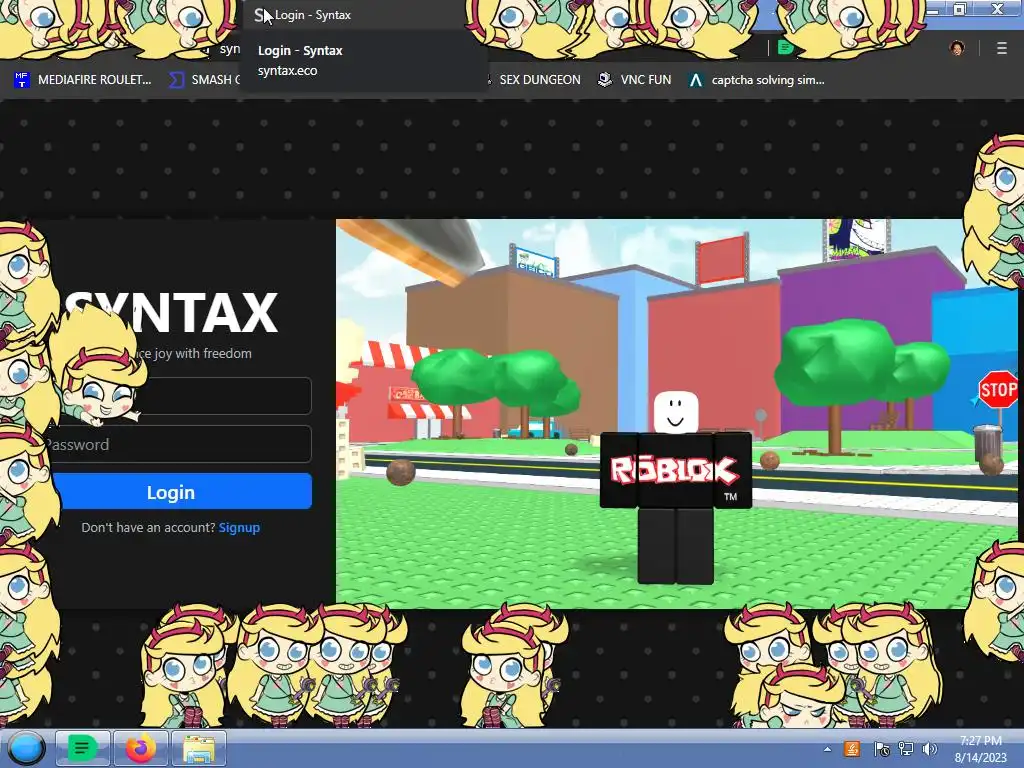Open the SMASH bookmark
Viewport: 1024px width, 768px height.
tap(204, 80)
